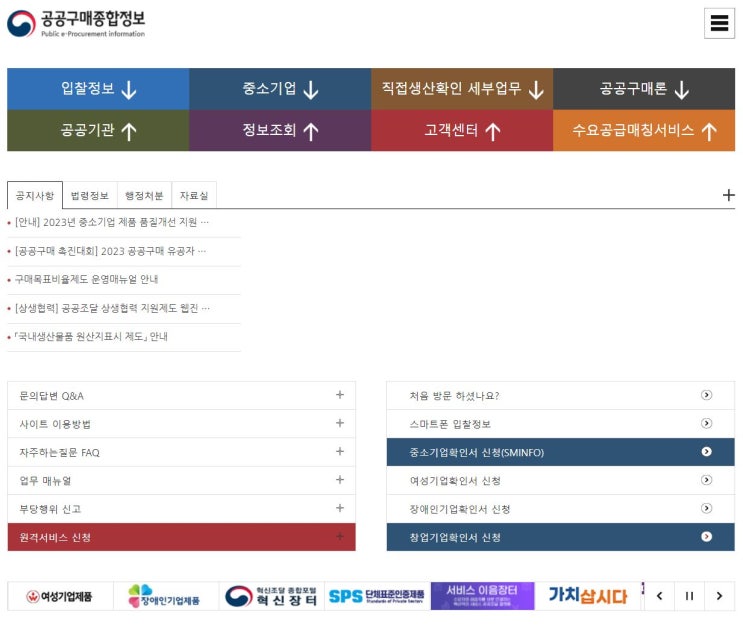This screenshot has width=743, height=628.
Task: Open the 상생협력 공공조달 지원제도 notice
Action: point(112,309)
